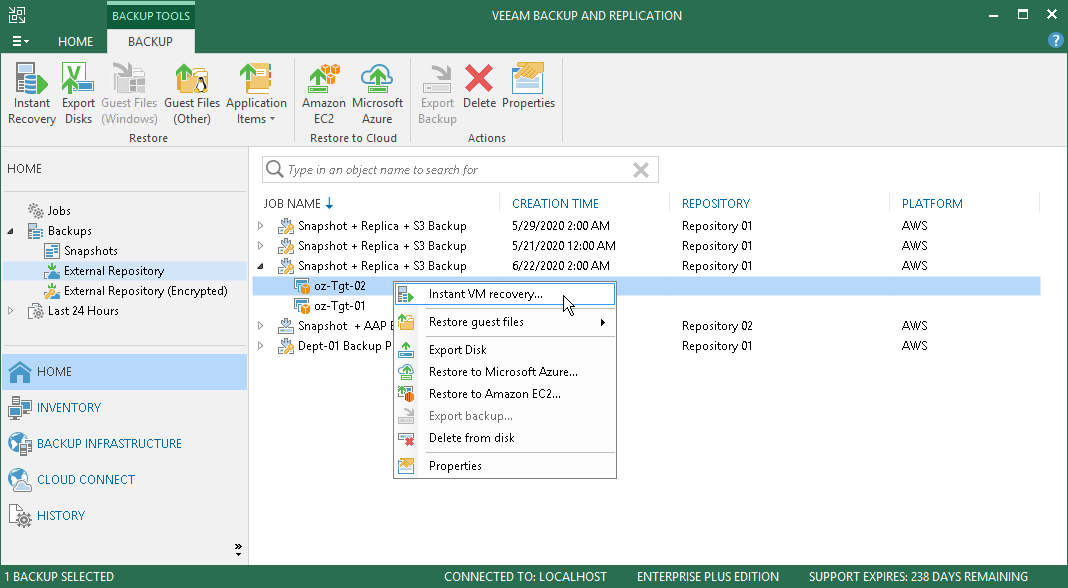Select Snapshots under Backups

90,251
